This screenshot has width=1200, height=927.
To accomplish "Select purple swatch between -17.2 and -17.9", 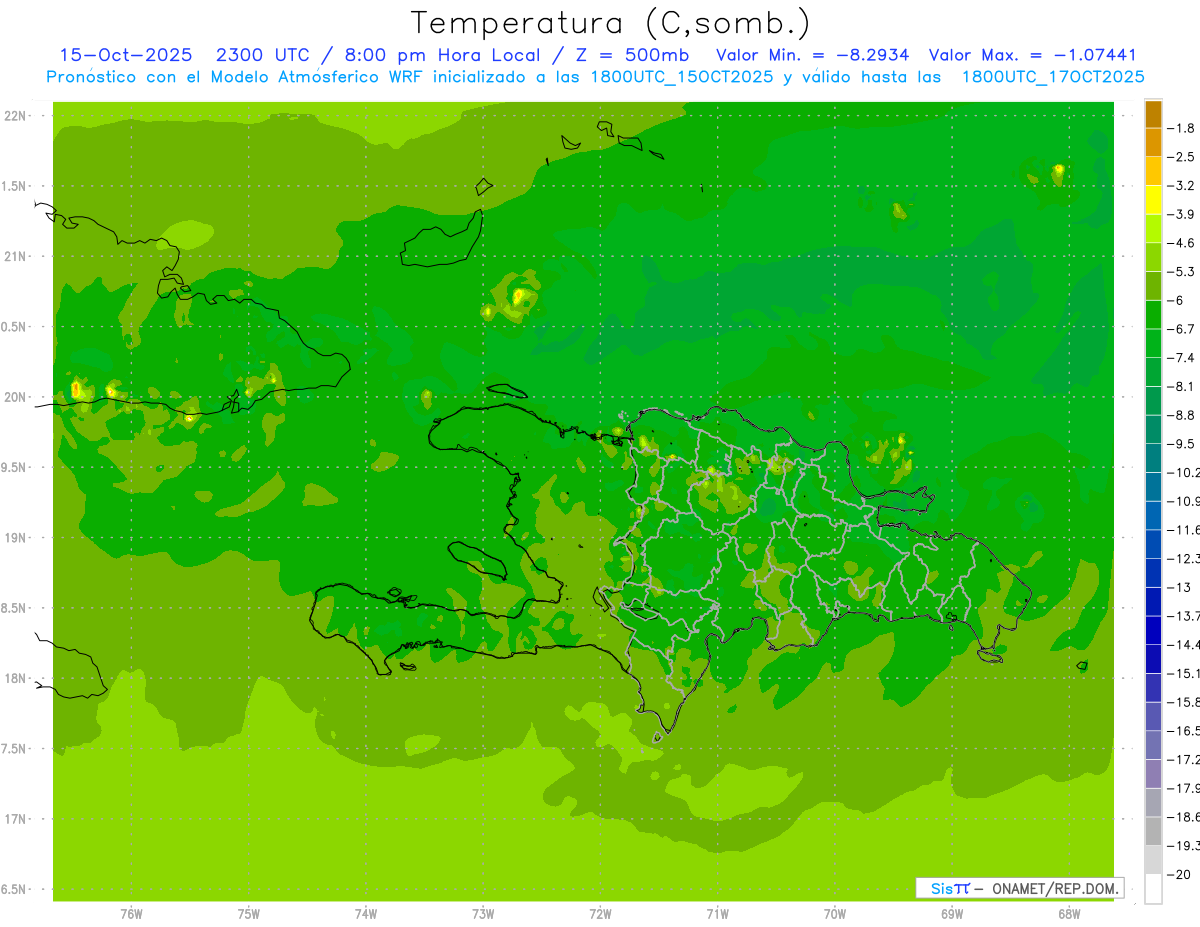I will (1153, 773).
